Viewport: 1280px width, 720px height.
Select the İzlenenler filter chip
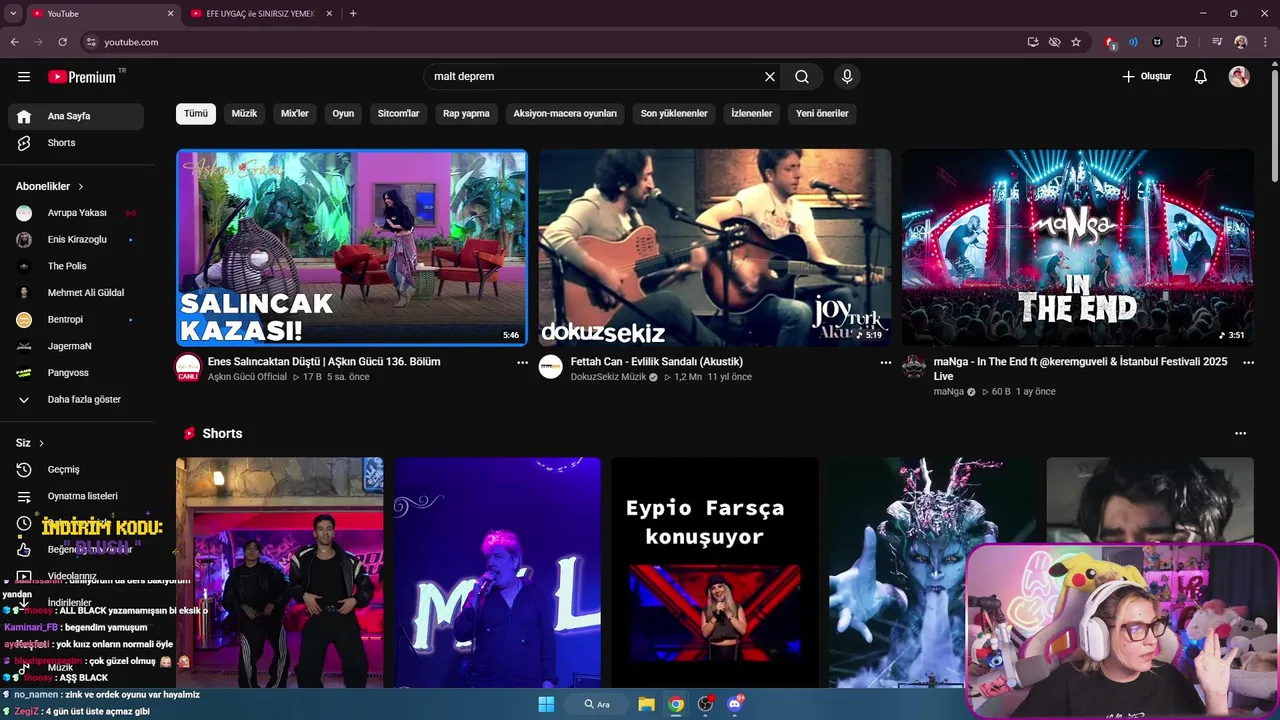pyautogui.click(x=752, y=114)
